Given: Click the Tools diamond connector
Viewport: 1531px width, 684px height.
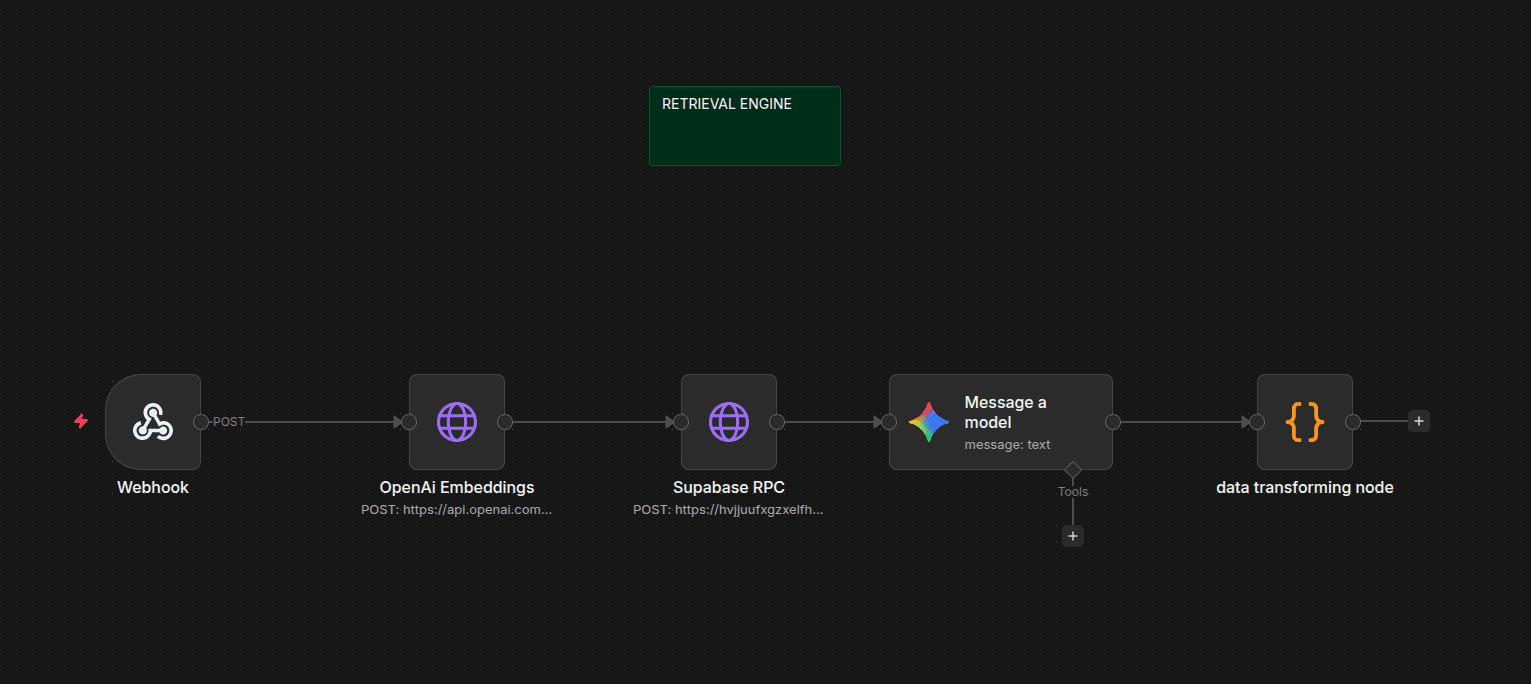Looking at the screenshot, I should pyautogui.click(x=1073, y=469).
